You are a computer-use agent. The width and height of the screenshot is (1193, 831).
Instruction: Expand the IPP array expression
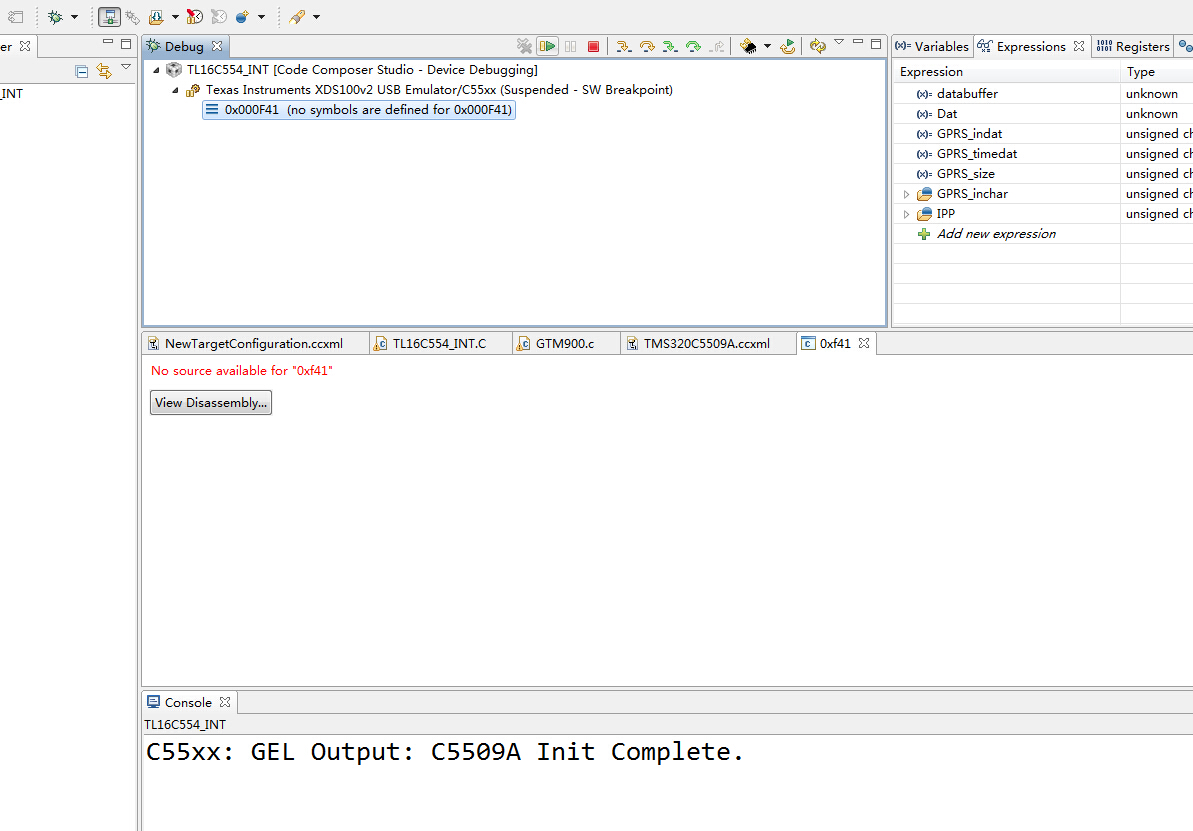906,215
